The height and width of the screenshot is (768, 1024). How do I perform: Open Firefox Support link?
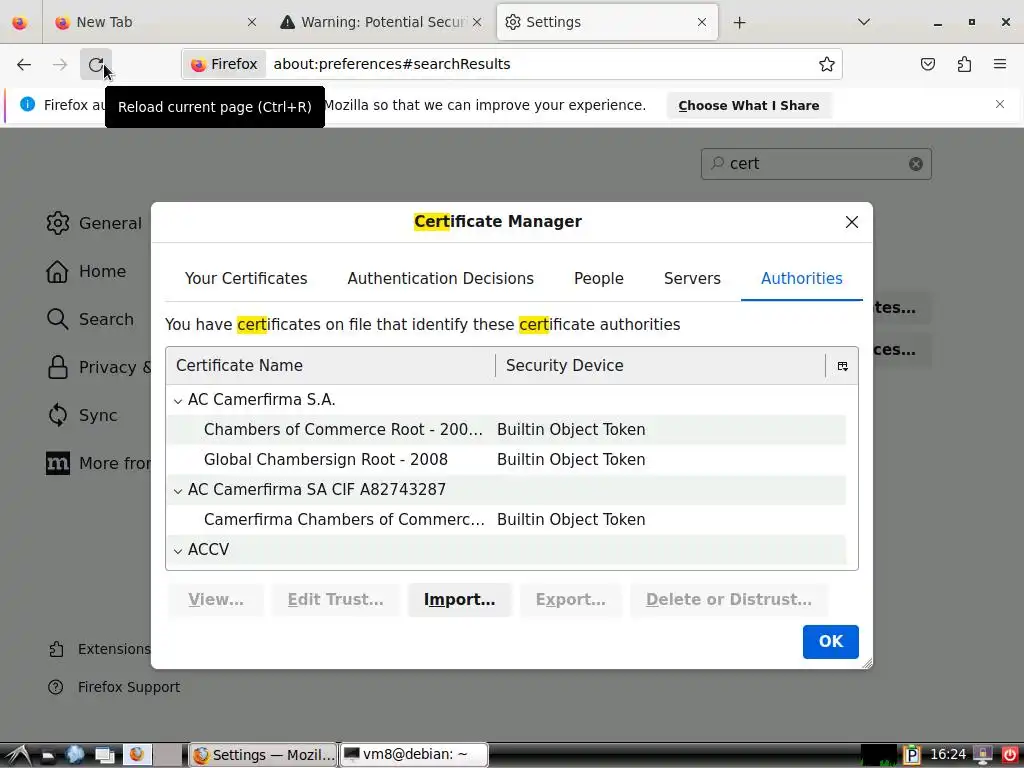tap(114, 688)
